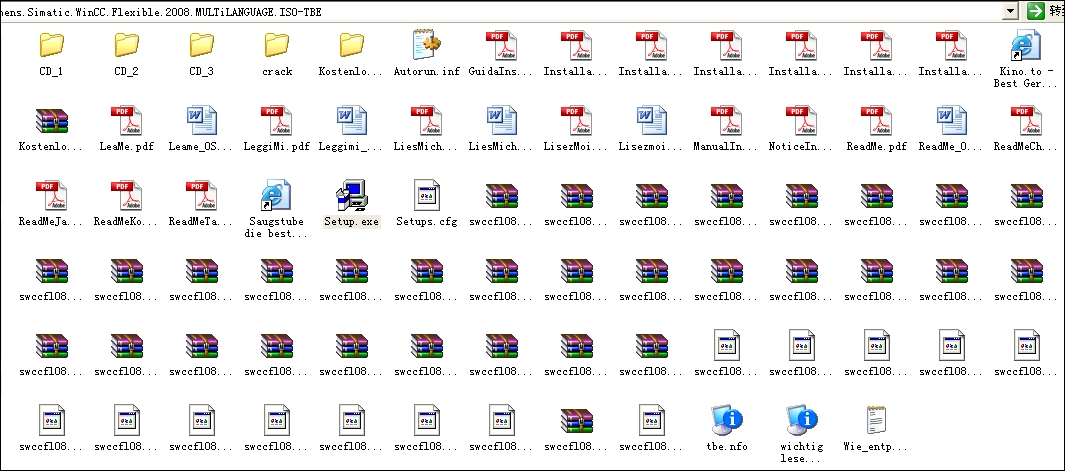Open the Wie_entp text file
Image resolution: width=1065 pixels, height=471 pixels.
(877, 421)
